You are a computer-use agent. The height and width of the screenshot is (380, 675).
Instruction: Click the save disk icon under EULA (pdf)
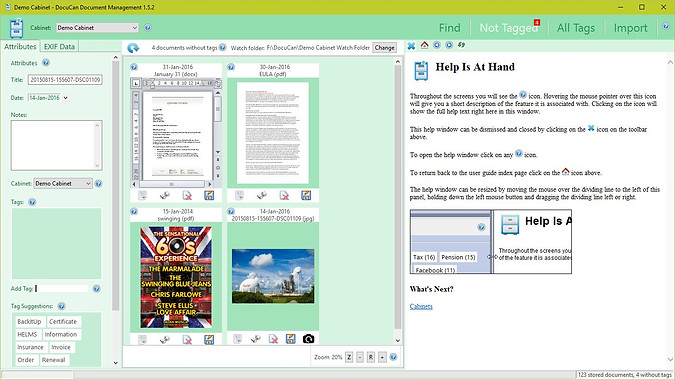pos(306,195)
